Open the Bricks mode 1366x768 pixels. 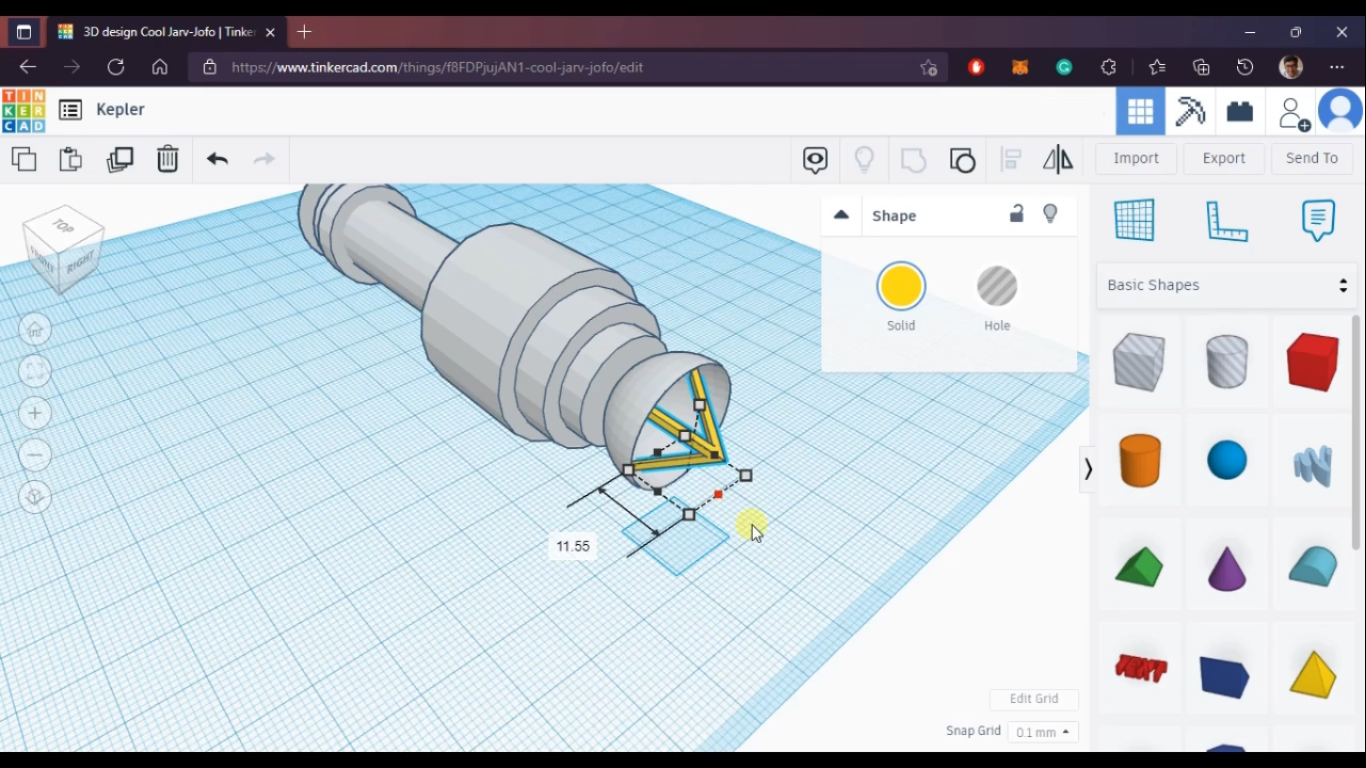point(1240,111)
